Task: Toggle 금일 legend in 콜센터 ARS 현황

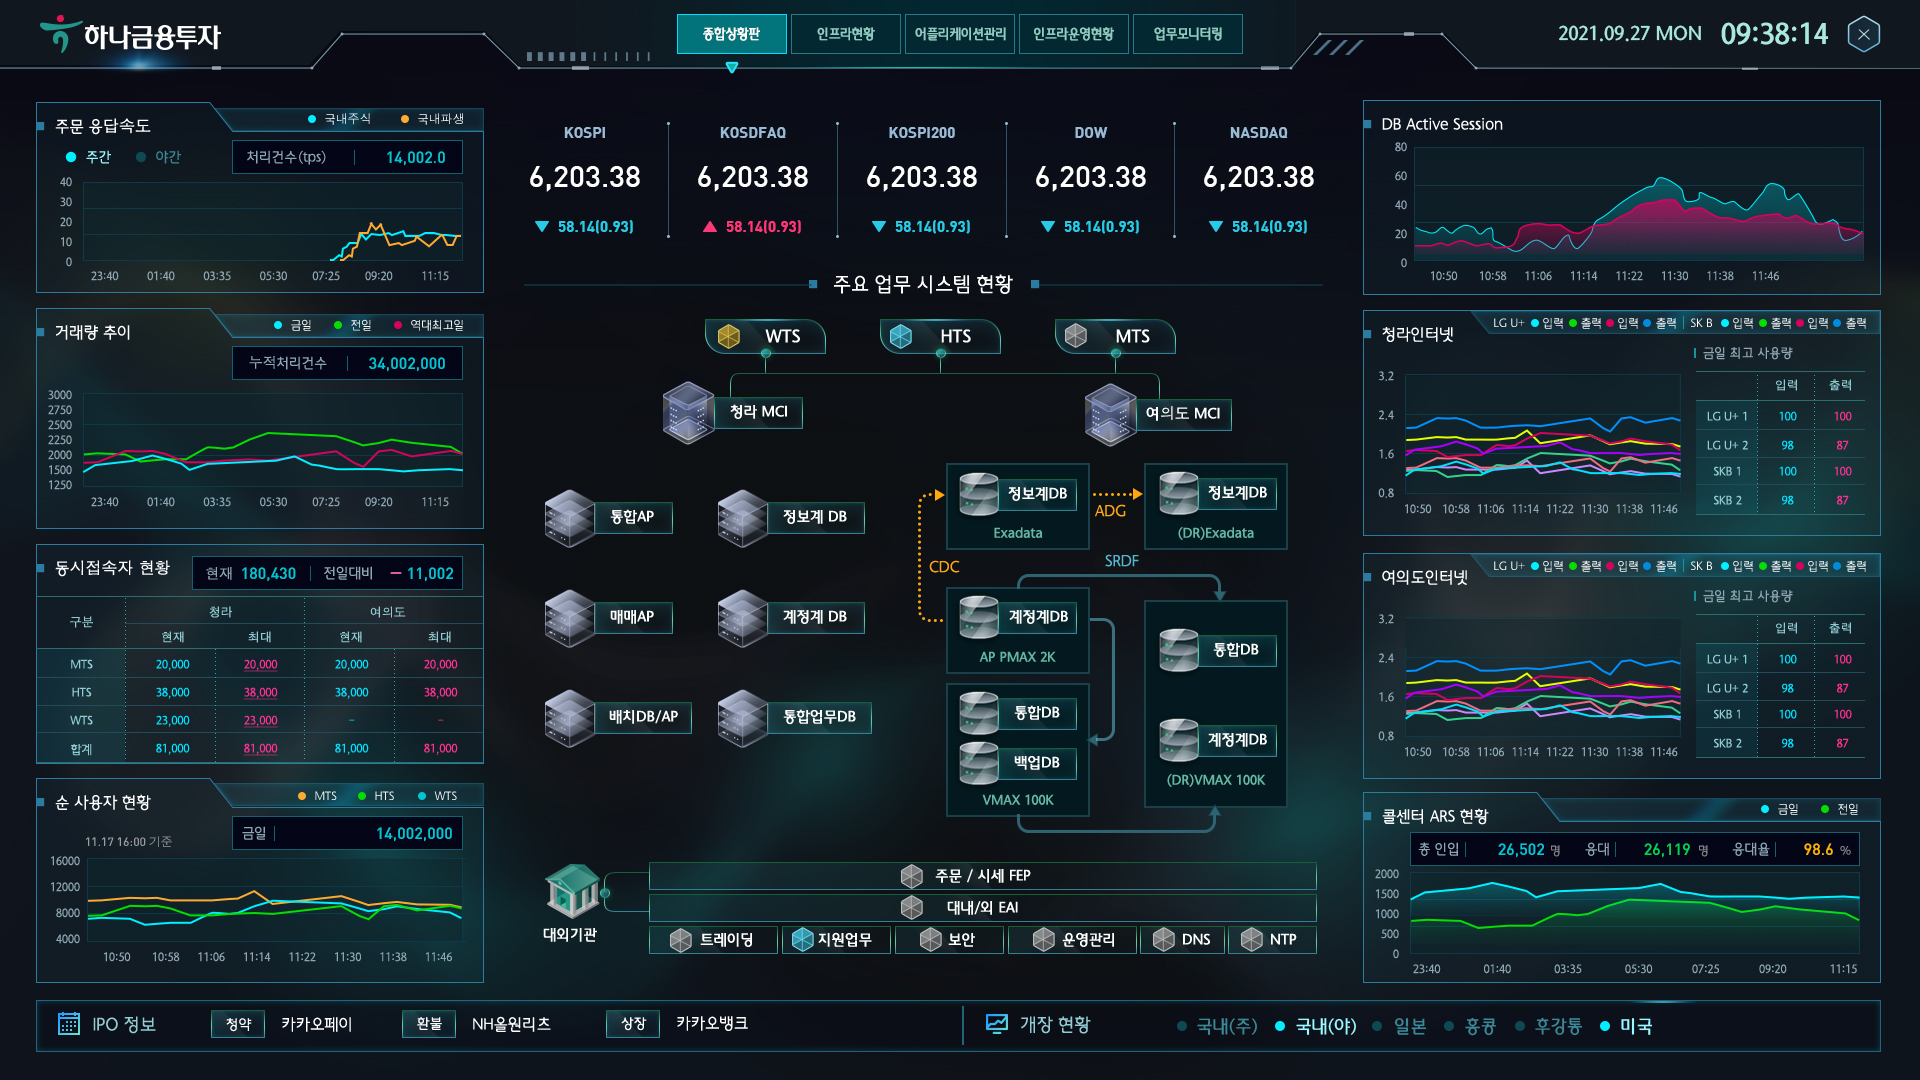Action: [x=1780, y=809]
